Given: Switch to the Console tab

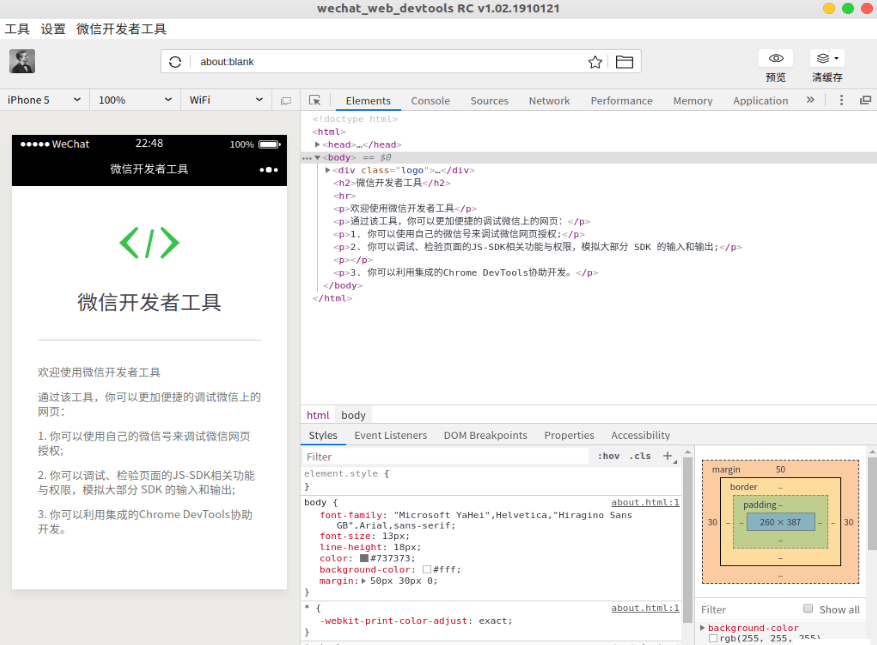Looking at the screenshot, I should tap(430, 101).
